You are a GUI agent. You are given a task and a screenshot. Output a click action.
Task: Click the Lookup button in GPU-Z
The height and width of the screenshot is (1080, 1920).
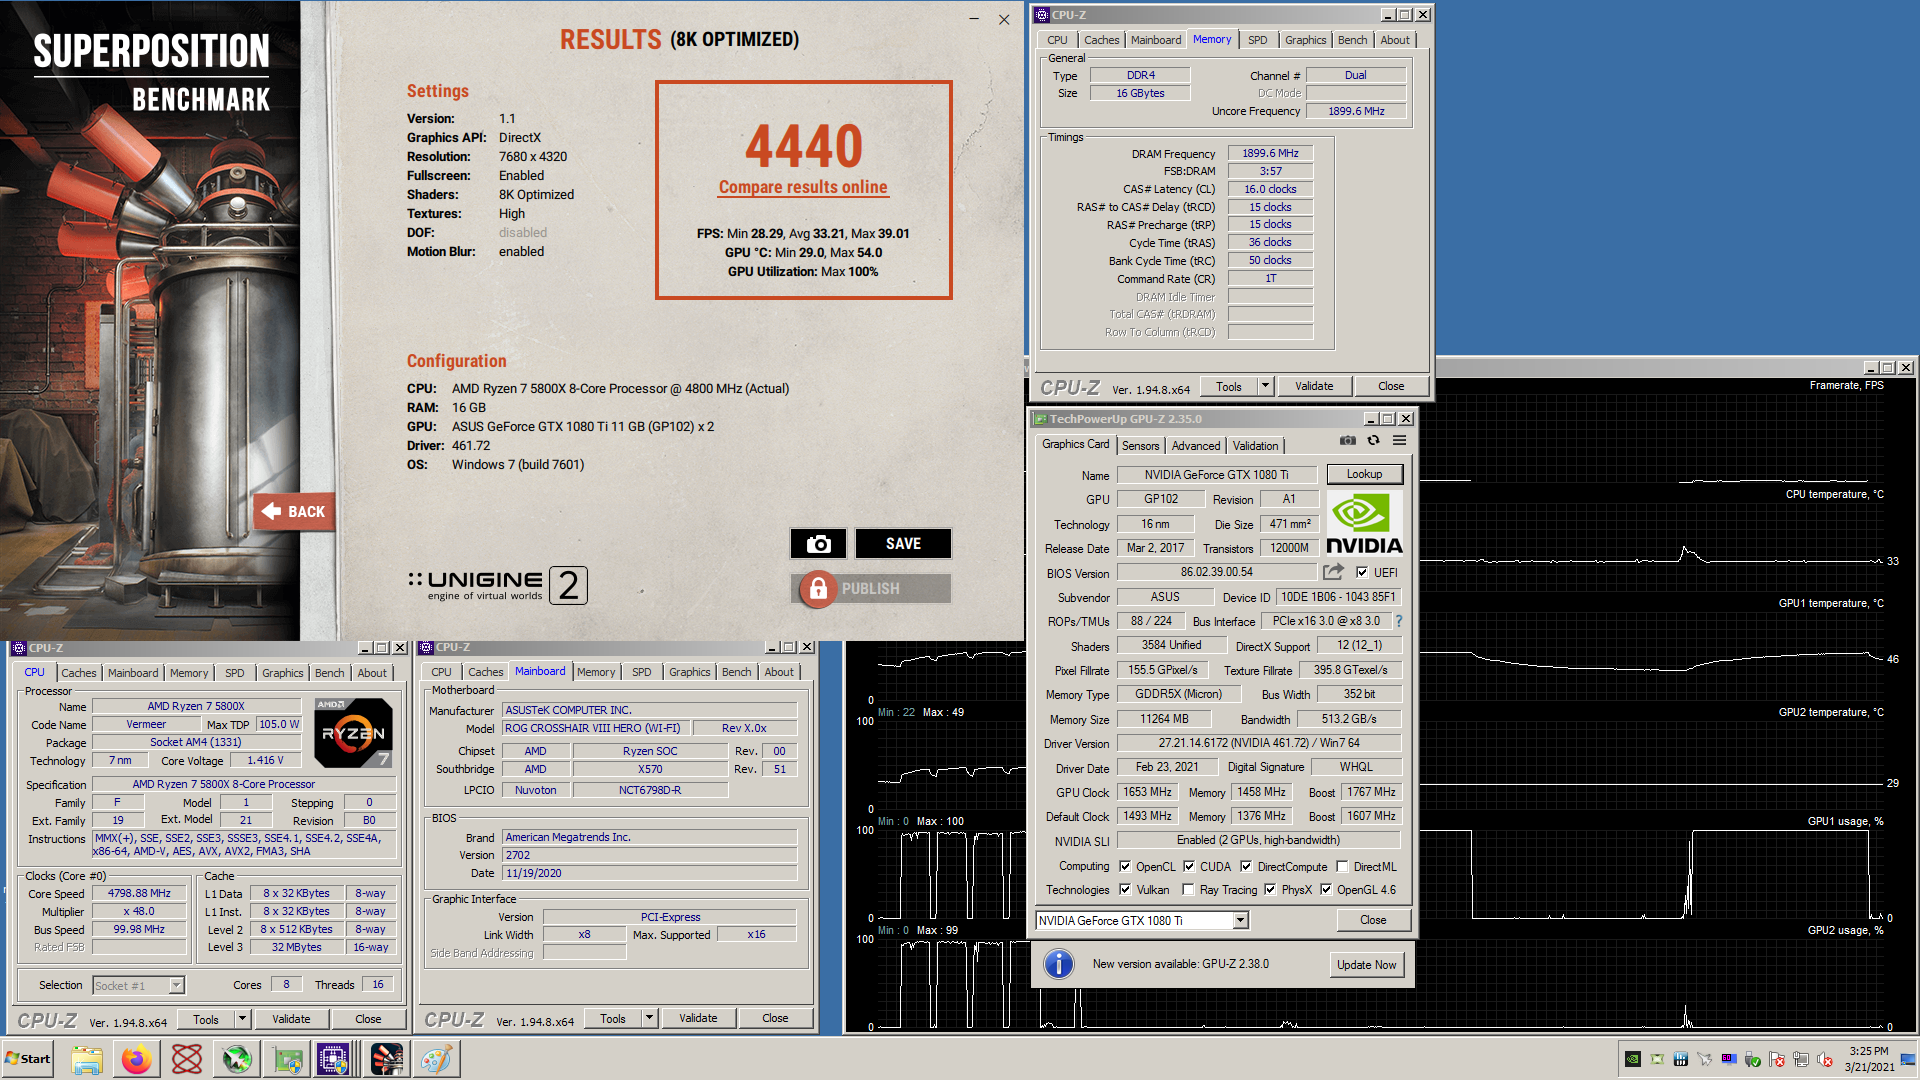[1364, 474]
